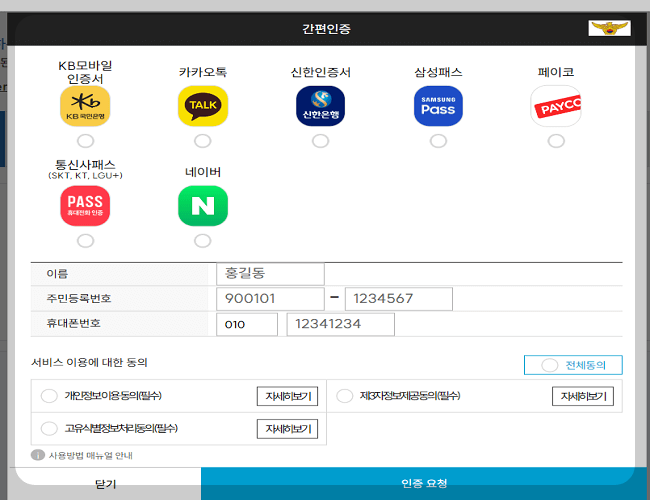Select the 카카오톡 radio button
The image size is (650, 500).
point(203,141)
